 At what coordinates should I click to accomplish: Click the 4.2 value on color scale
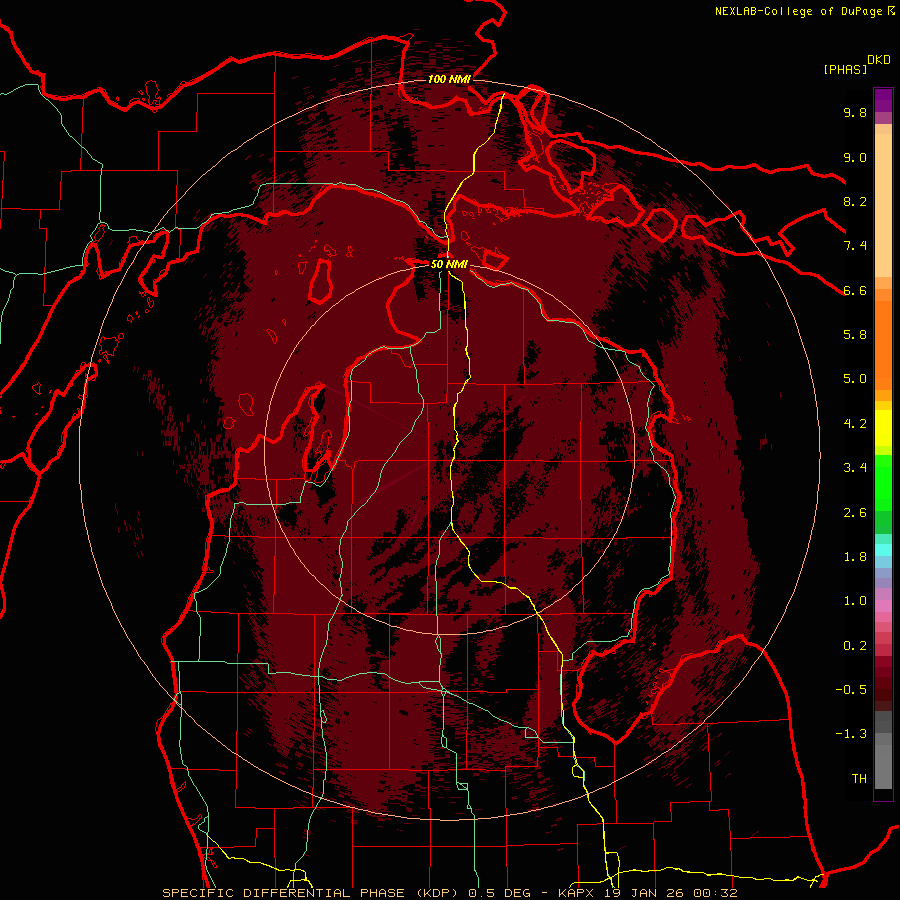[855, 424]
